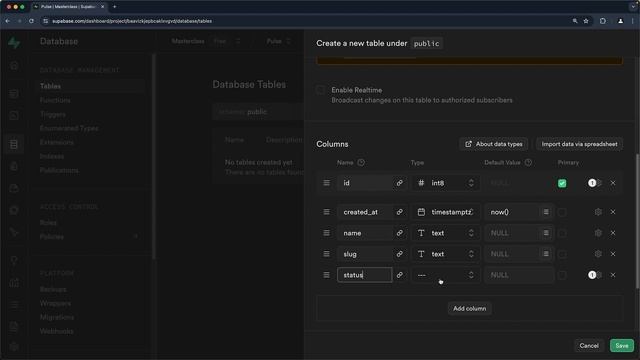The width and height of the screenshot is (640, 360).
Task: Click the slug column name field
Action: pos(364,254)
